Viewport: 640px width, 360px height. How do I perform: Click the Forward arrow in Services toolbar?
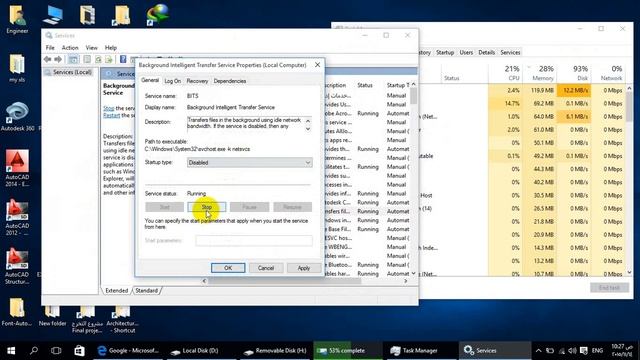point(58,60)
